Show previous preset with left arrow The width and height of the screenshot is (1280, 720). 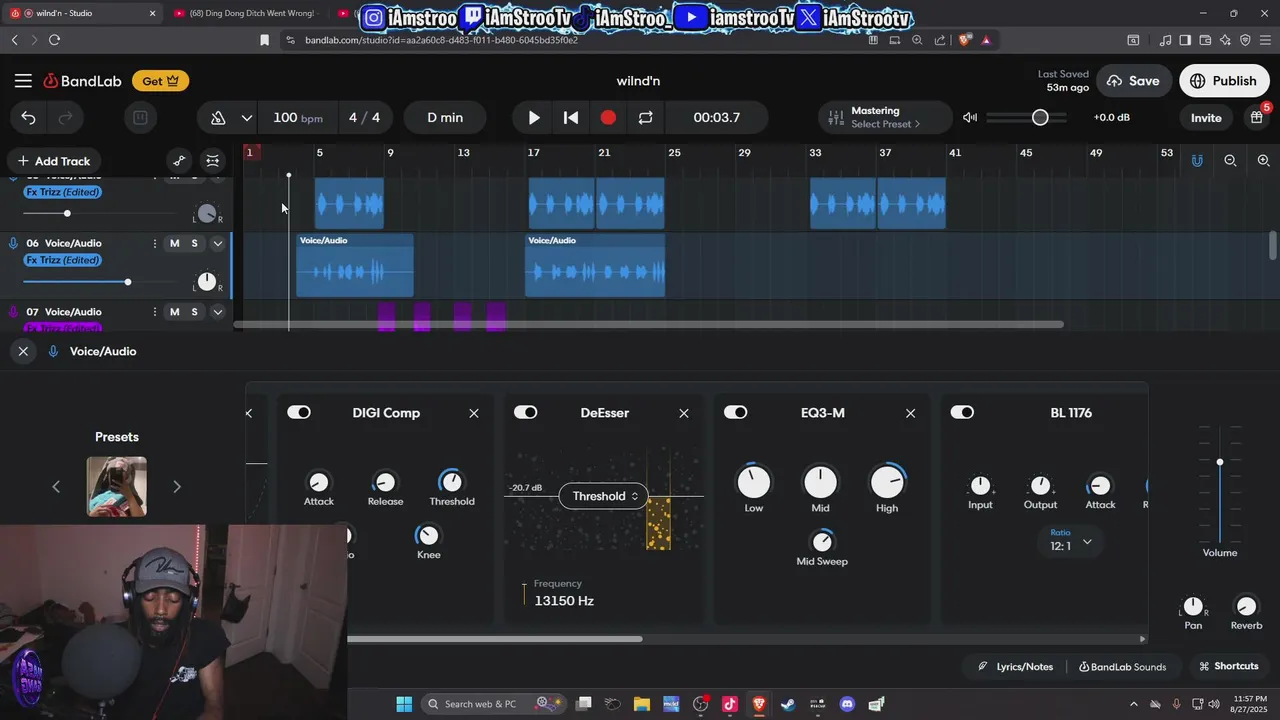pos(56,487)
